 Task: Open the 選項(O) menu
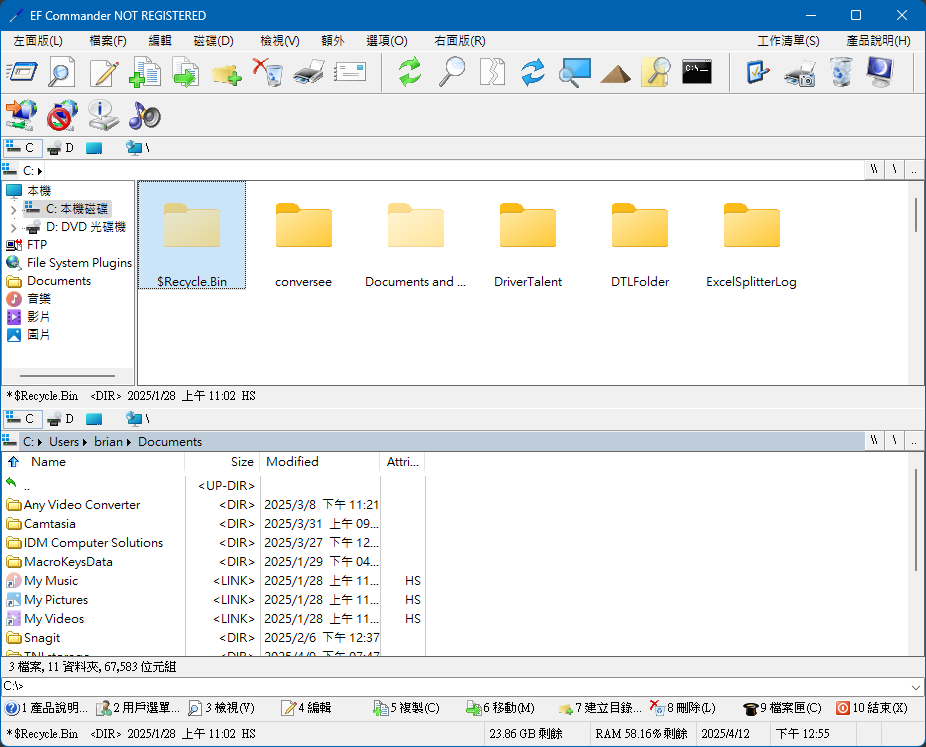[386, 41]
